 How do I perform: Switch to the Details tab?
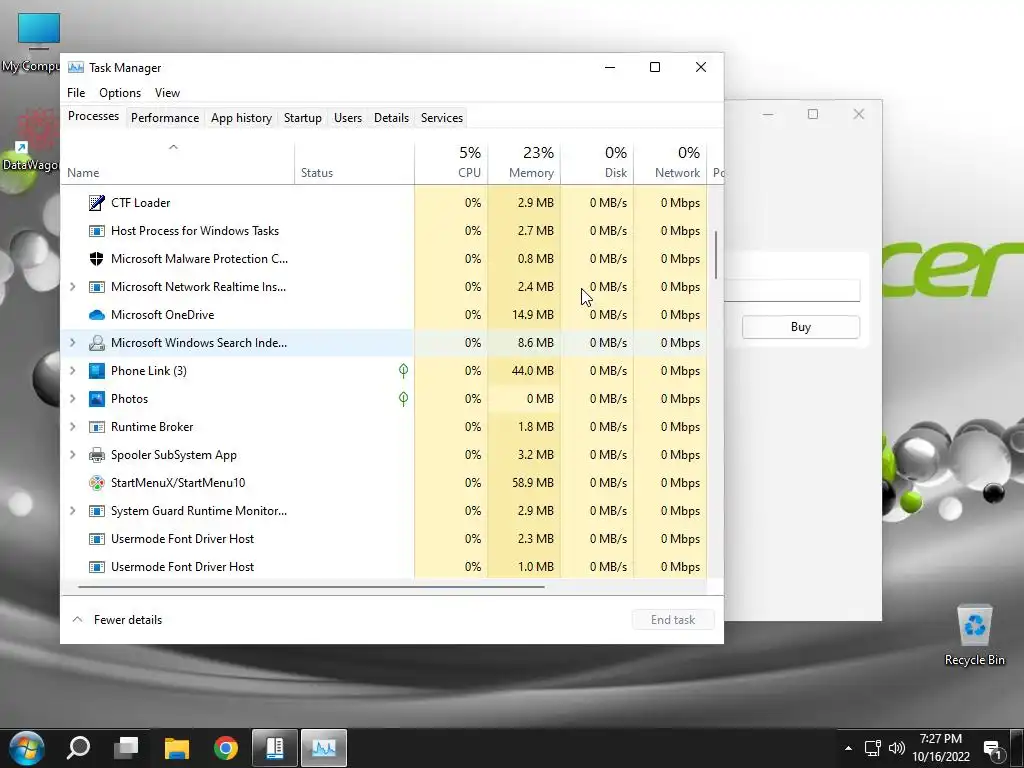[391, 118]
